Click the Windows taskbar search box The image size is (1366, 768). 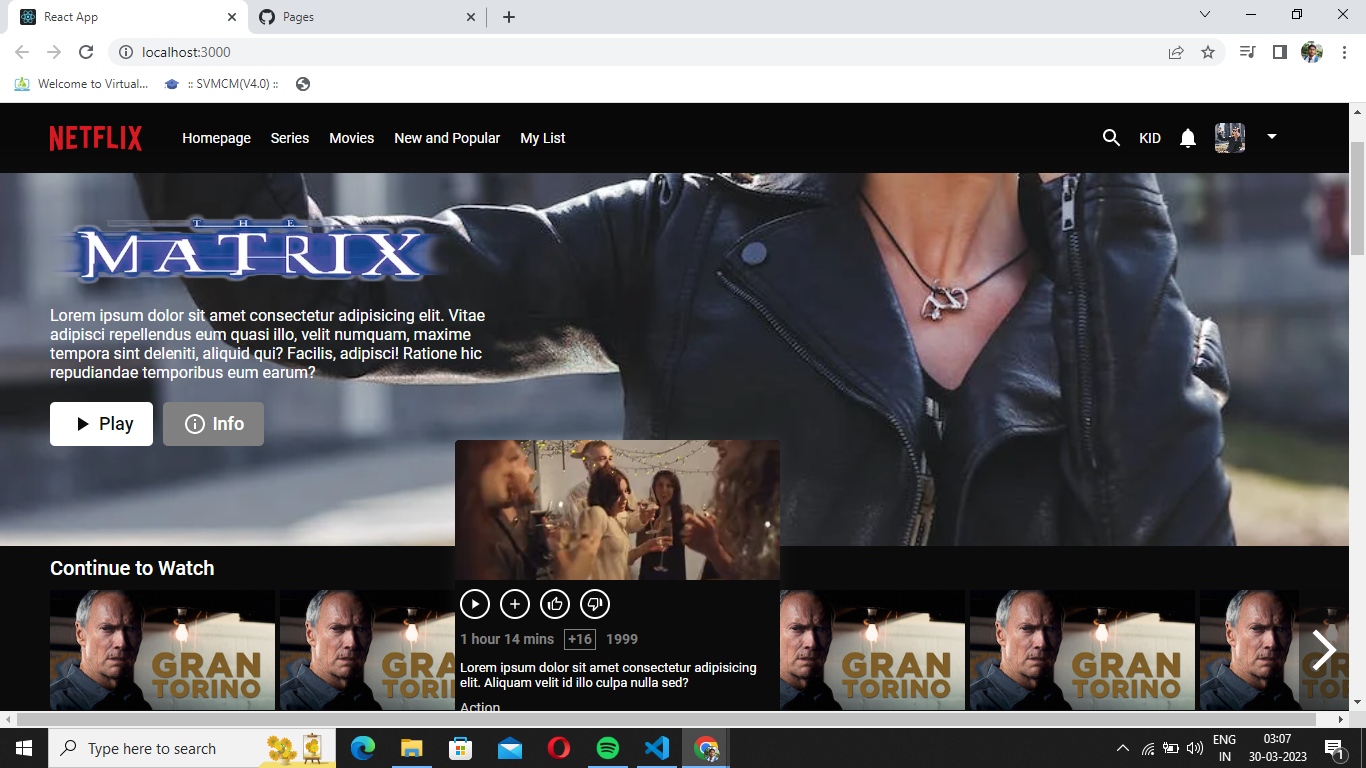coord(192,748)
